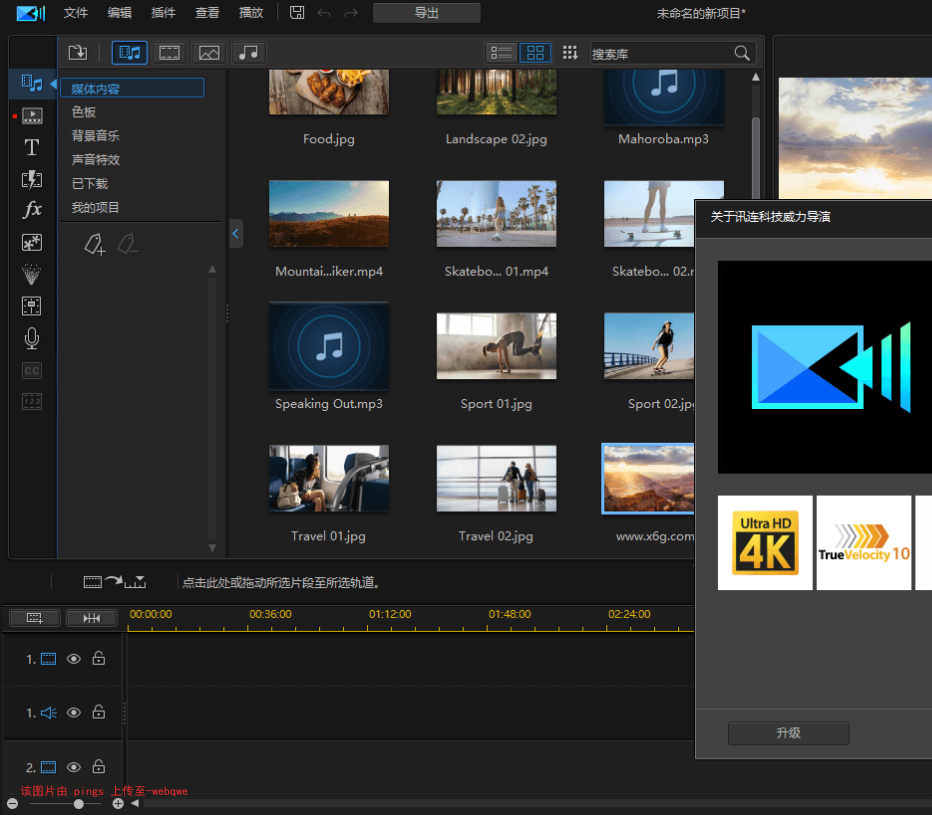Toggle lock on audio track 1
Screen dimensions: 932x815
point(99,712)
